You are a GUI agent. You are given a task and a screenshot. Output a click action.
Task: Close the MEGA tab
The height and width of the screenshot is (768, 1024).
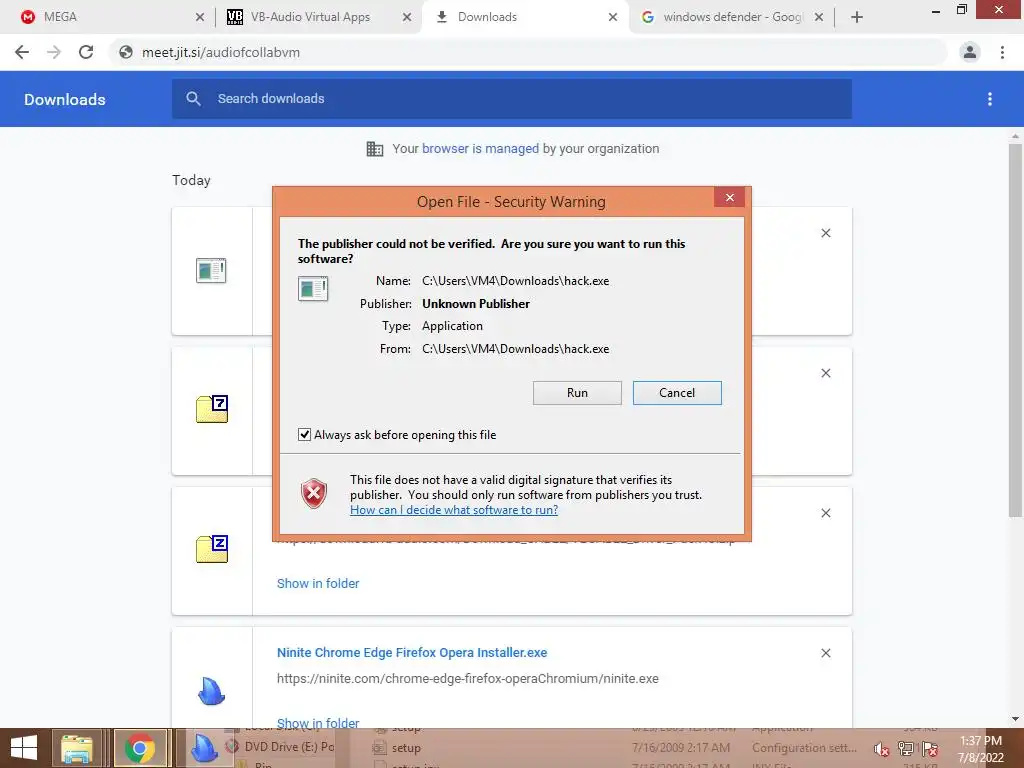coord(200,17)
